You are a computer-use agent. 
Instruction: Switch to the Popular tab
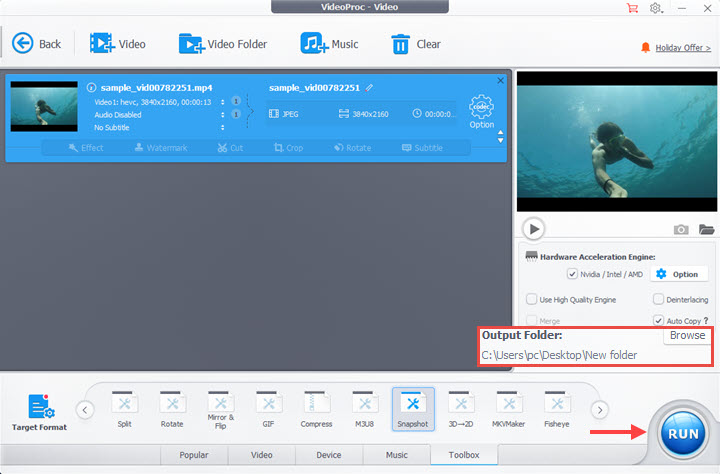[193, 455]
